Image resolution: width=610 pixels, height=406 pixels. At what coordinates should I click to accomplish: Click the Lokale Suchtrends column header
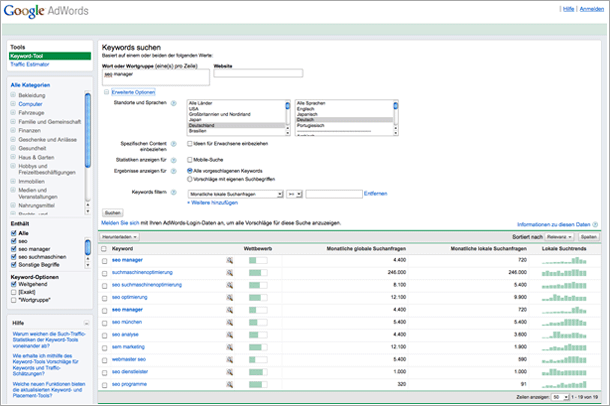pos(564,248)
